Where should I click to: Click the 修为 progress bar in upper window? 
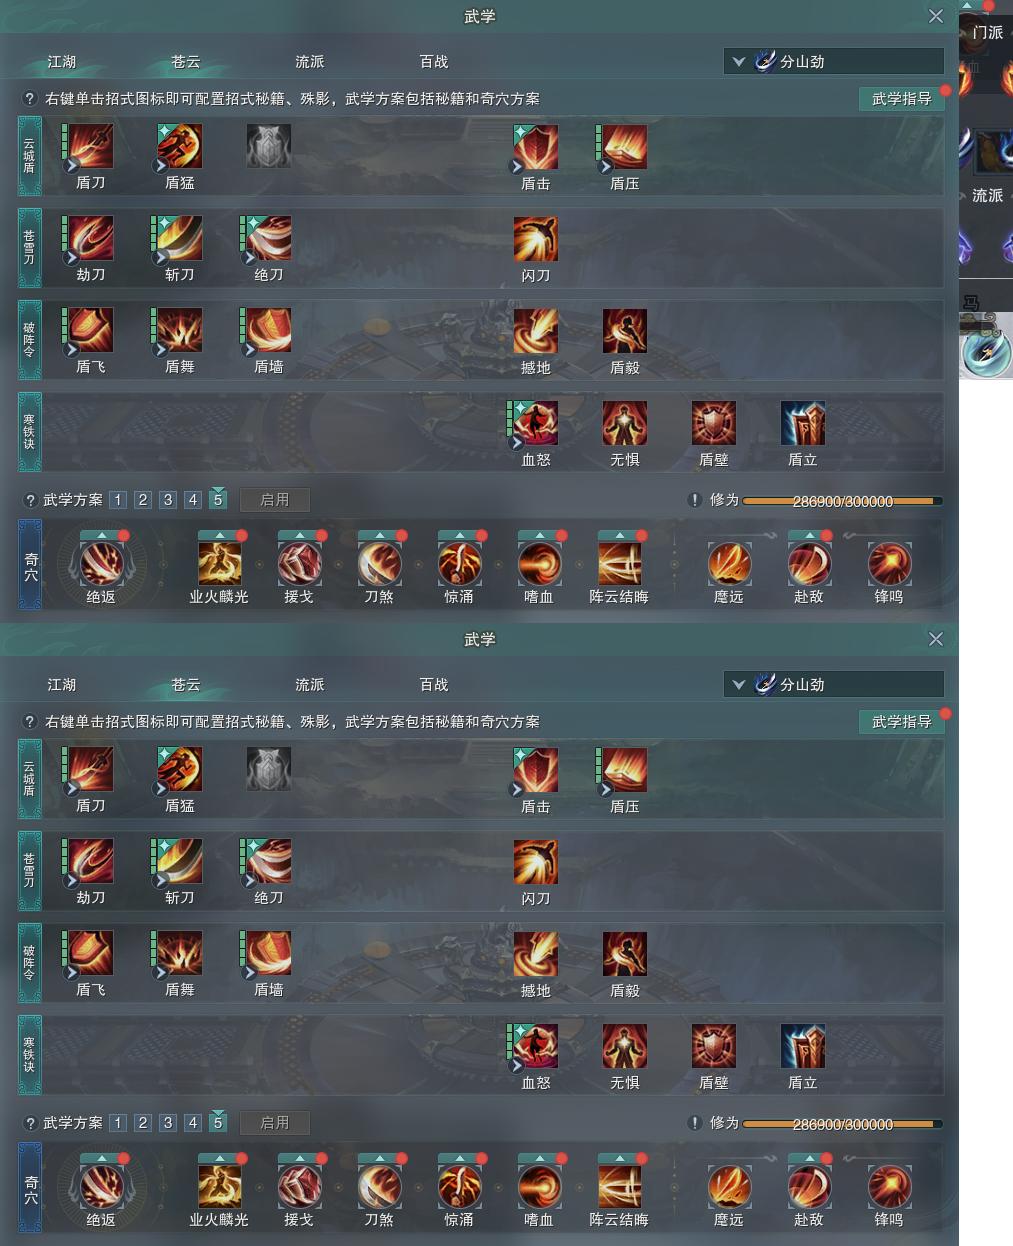(842, 501)
